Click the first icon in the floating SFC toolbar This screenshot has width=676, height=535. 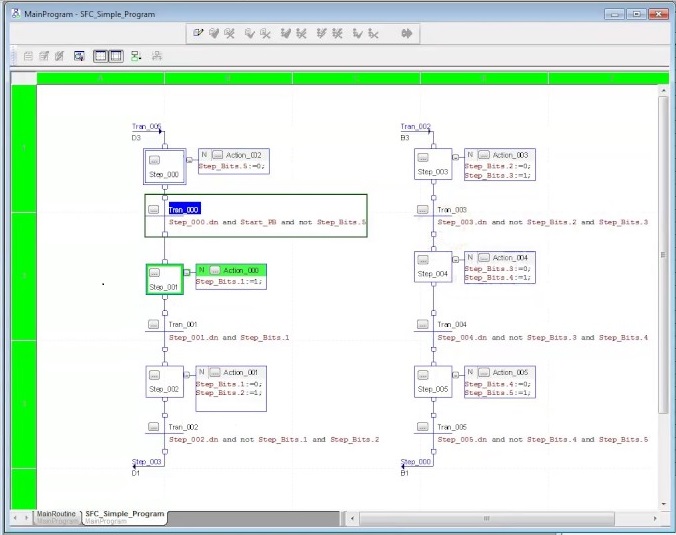pos(198,34)
